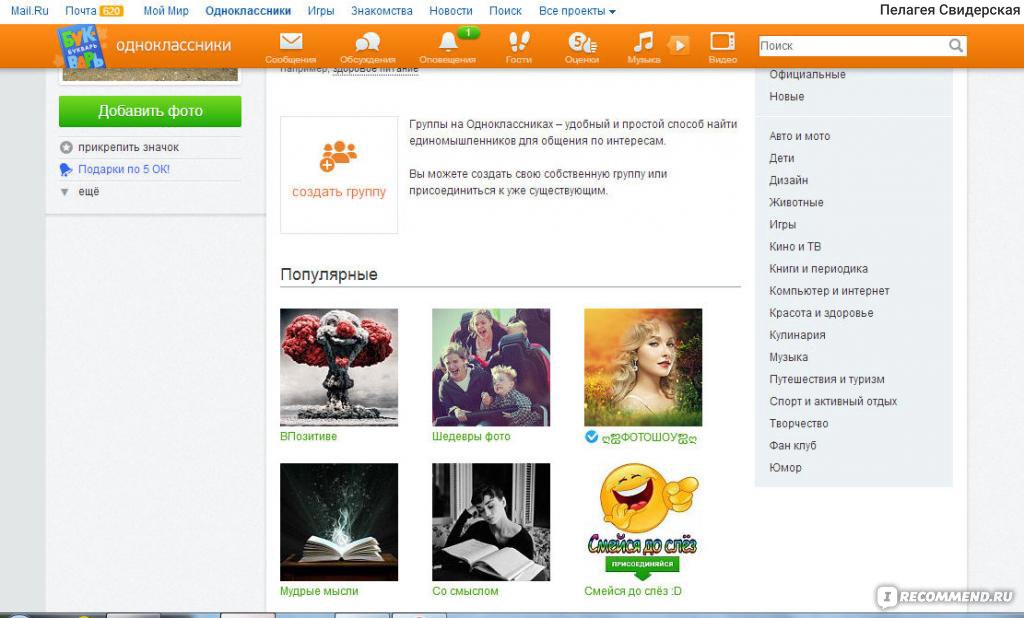Click ФОТОШОУ group name link
This screenshot has width=1024, height=618.
click(649, 438)
